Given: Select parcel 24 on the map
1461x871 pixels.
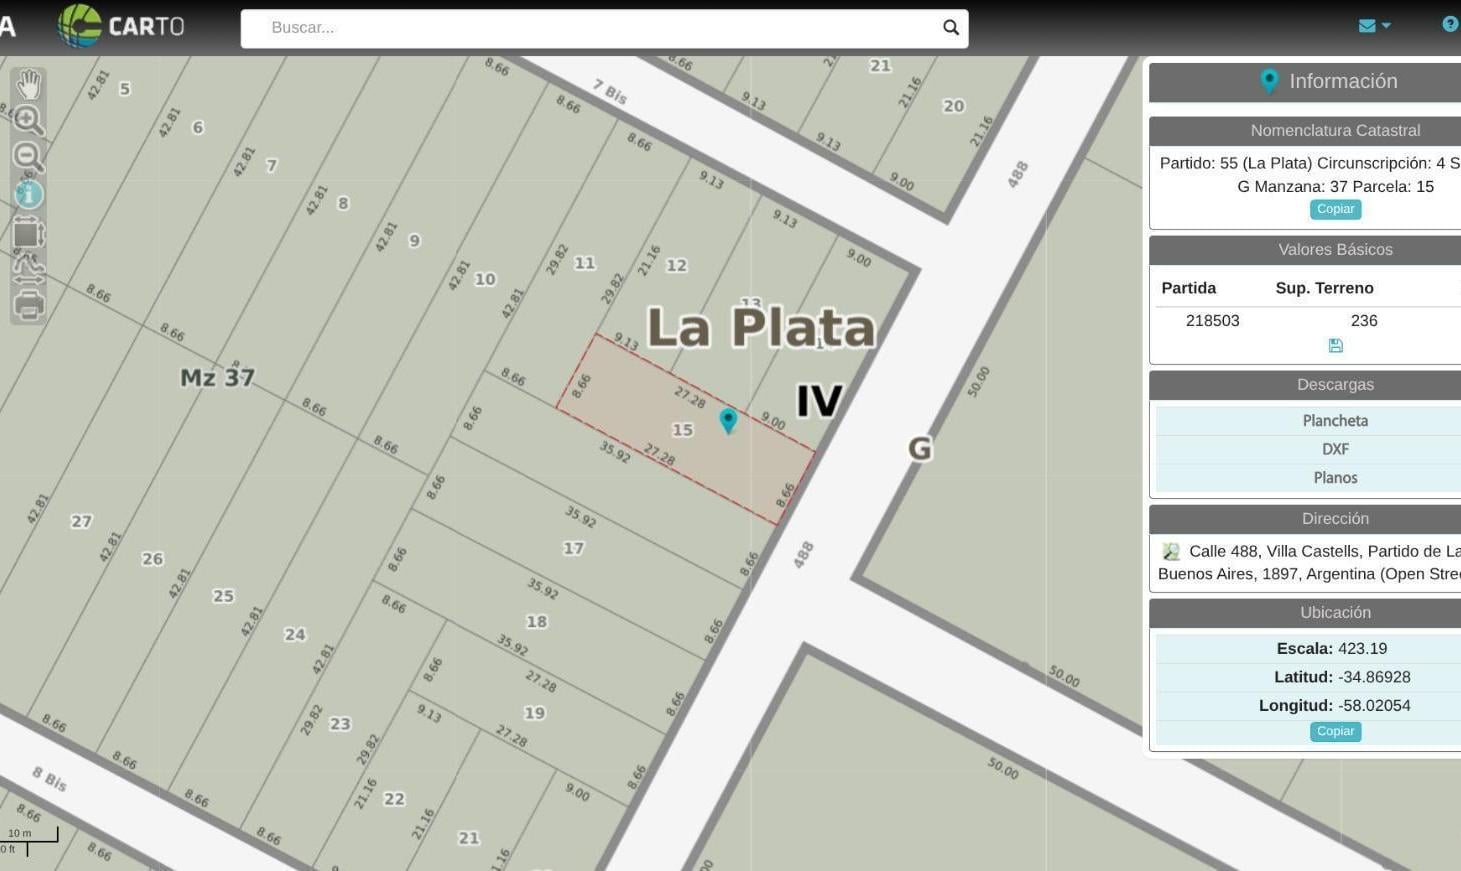Looking at the screenshot, I should (295, 634).
